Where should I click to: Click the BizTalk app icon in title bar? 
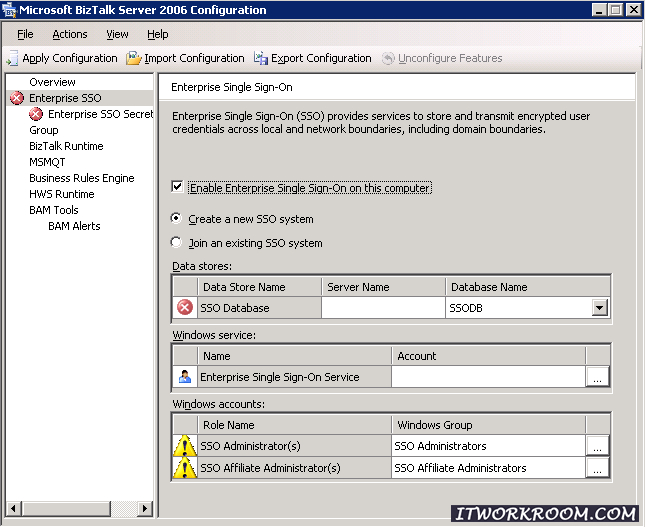tap(9, 10)
